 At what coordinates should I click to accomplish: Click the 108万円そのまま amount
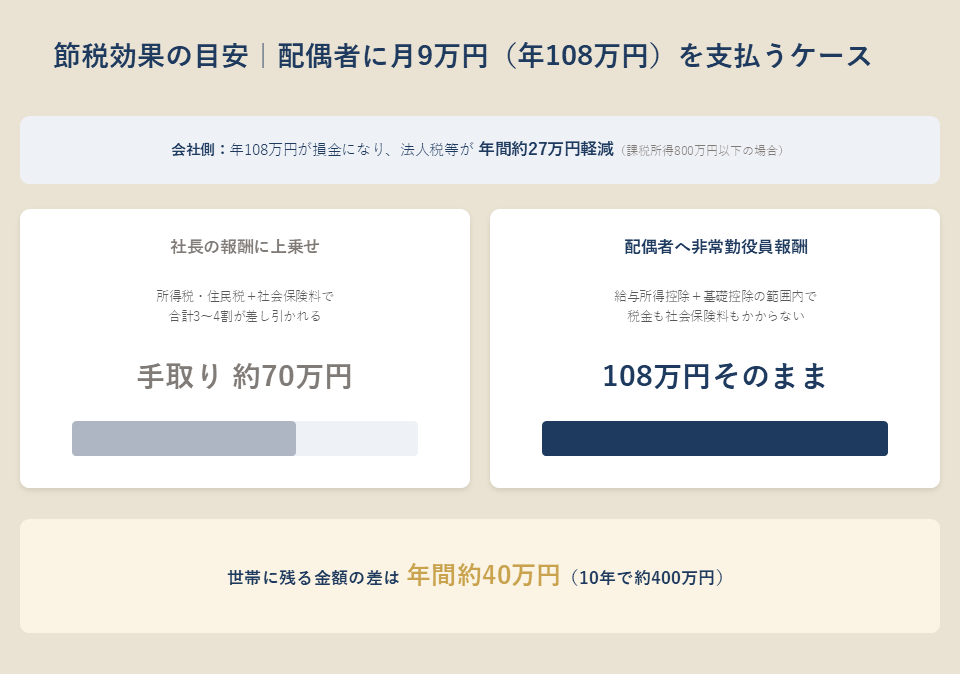tap(715, 376)
